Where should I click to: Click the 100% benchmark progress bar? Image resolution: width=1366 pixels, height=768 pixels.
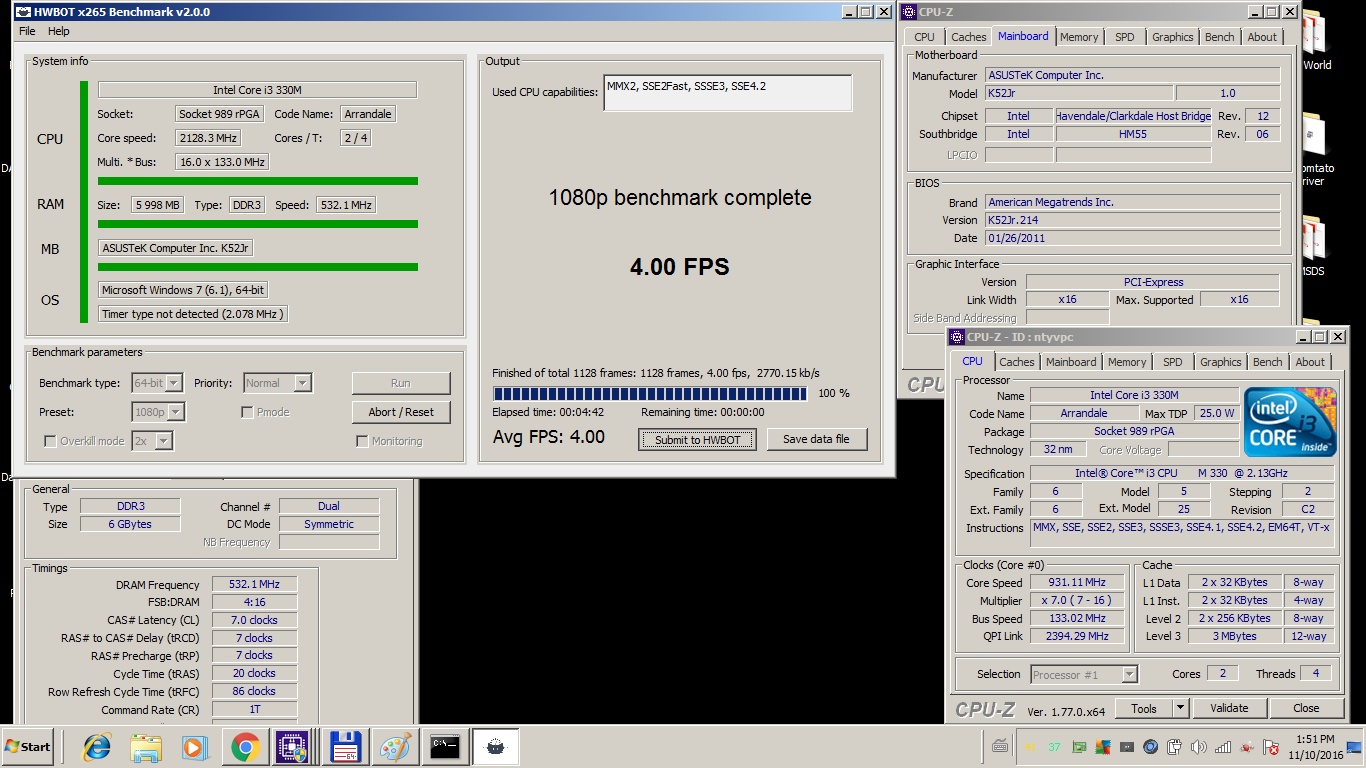pos(650,394)
